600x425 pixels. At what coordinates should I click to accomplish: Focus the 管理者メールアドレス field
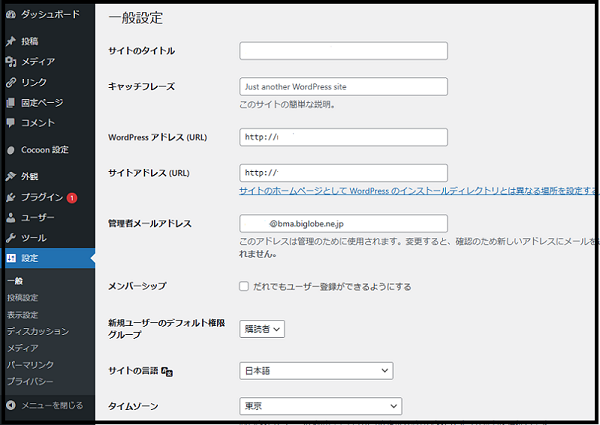tap(344, 223)
